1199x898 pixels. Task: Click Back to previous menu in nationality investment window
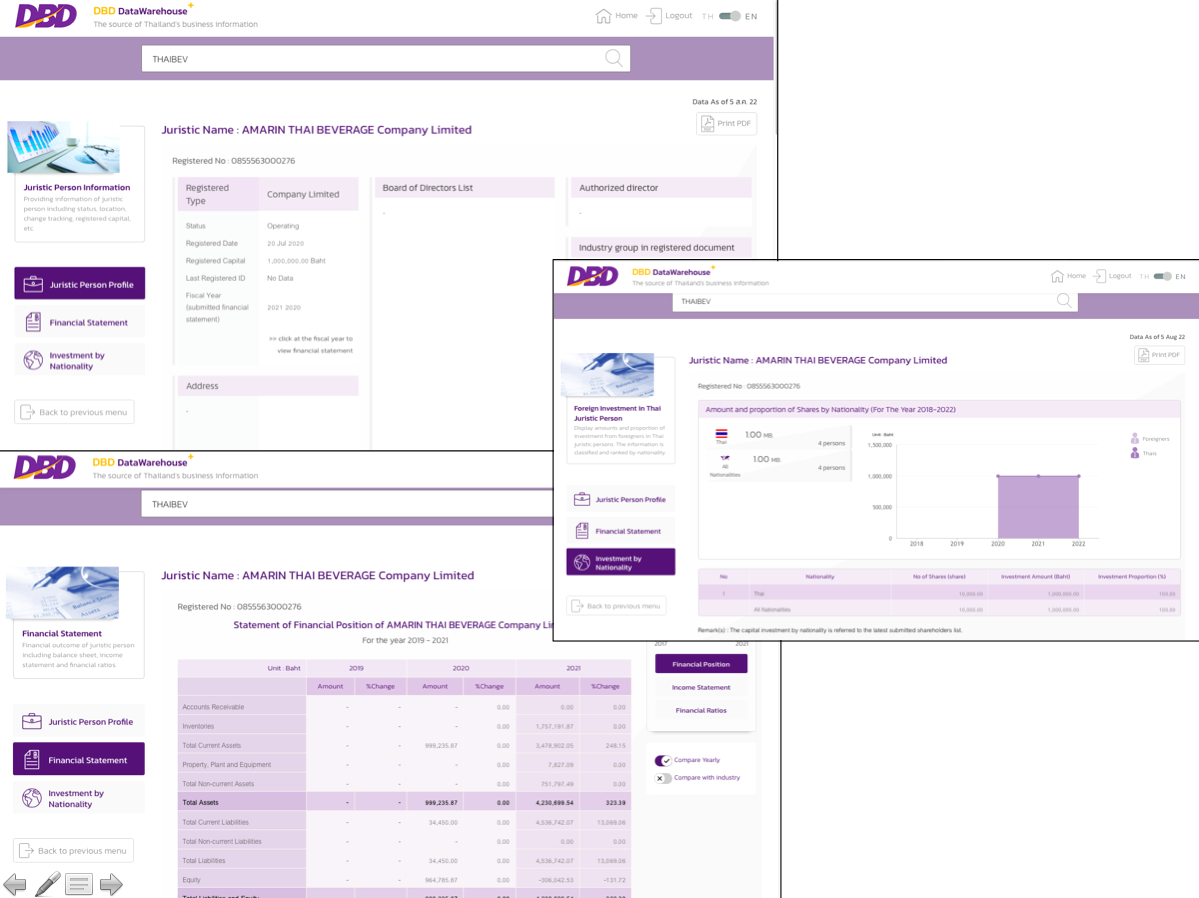coord(616,606)
